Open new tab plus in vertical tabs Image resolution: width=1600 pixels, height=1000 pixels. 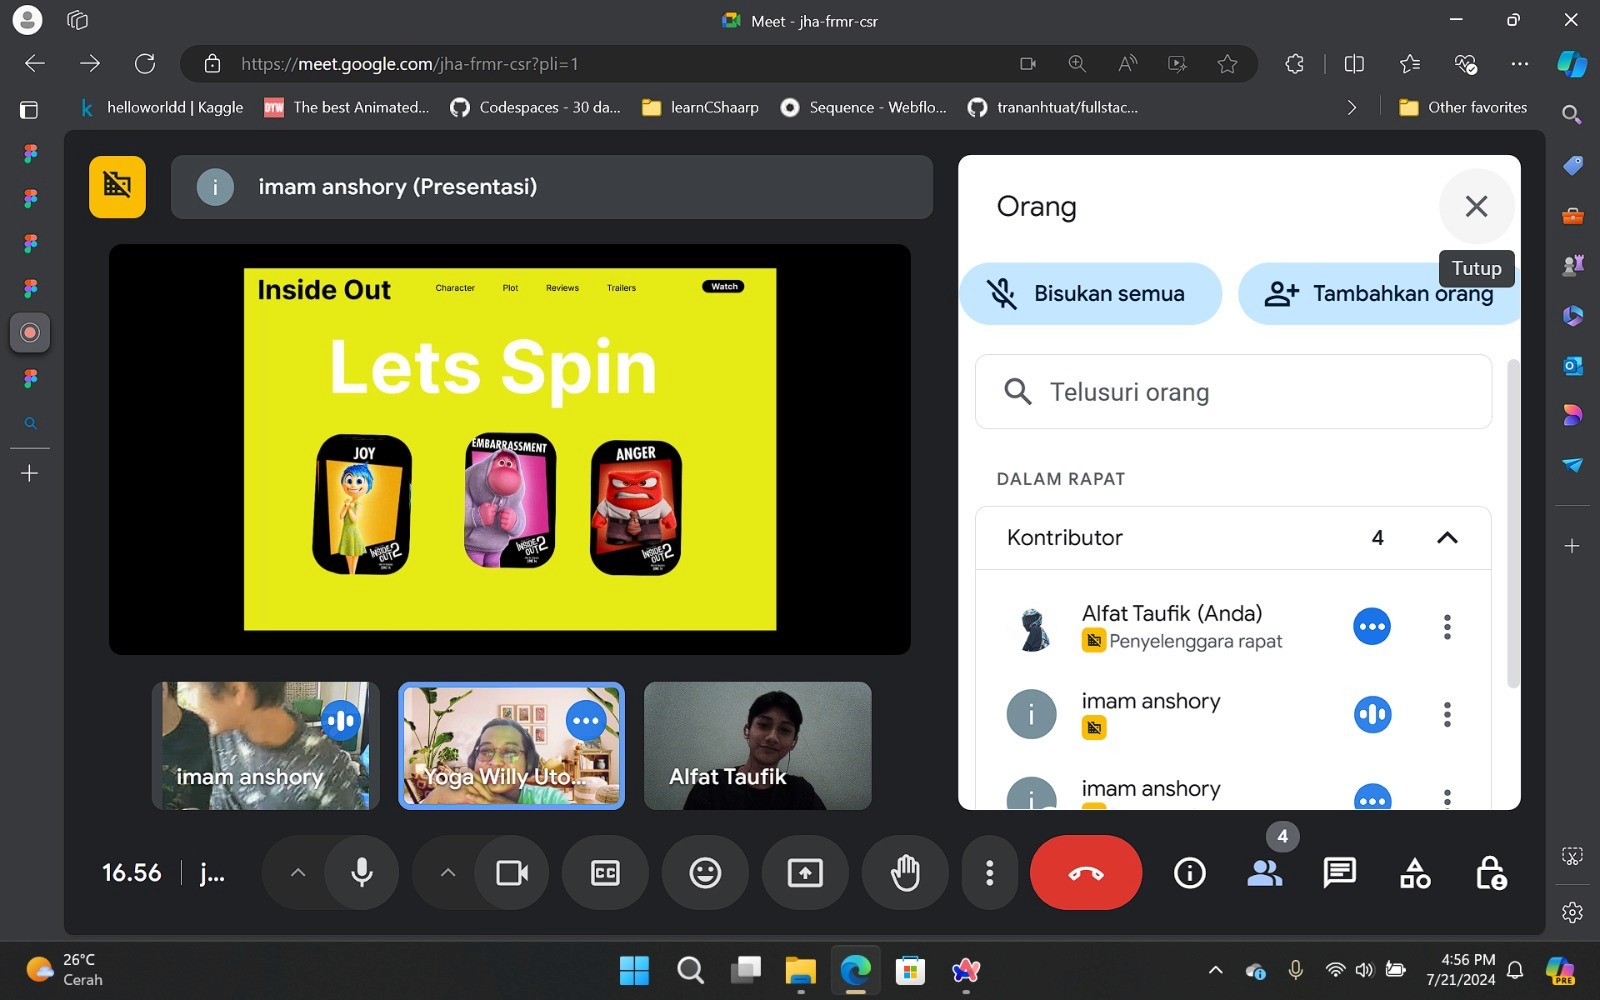pyautogui.click(x=30, y=473)
